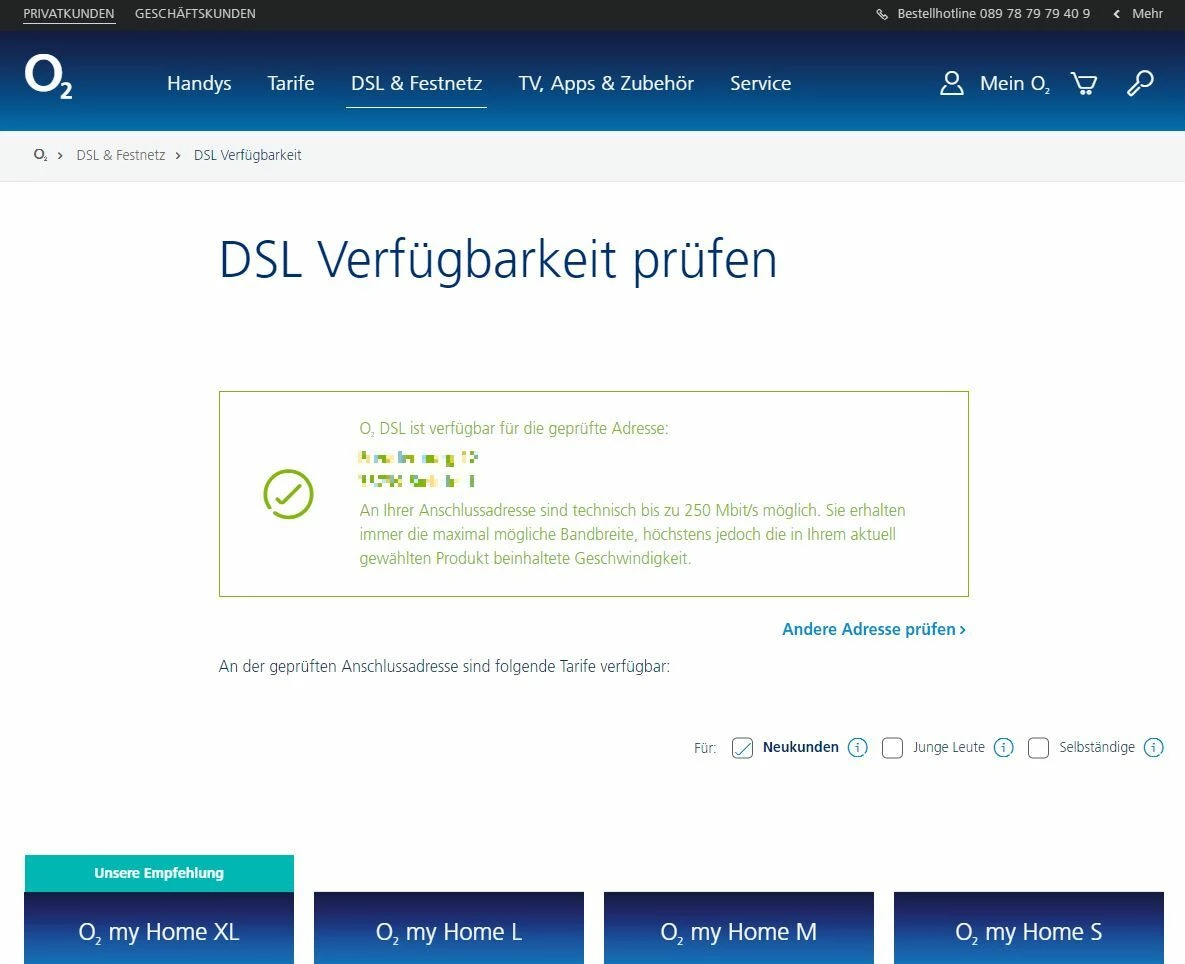The width and height of the screenshot is (1185, 964).
Task: Click the Mein O2 text link
Action: tap(1015, 83)
